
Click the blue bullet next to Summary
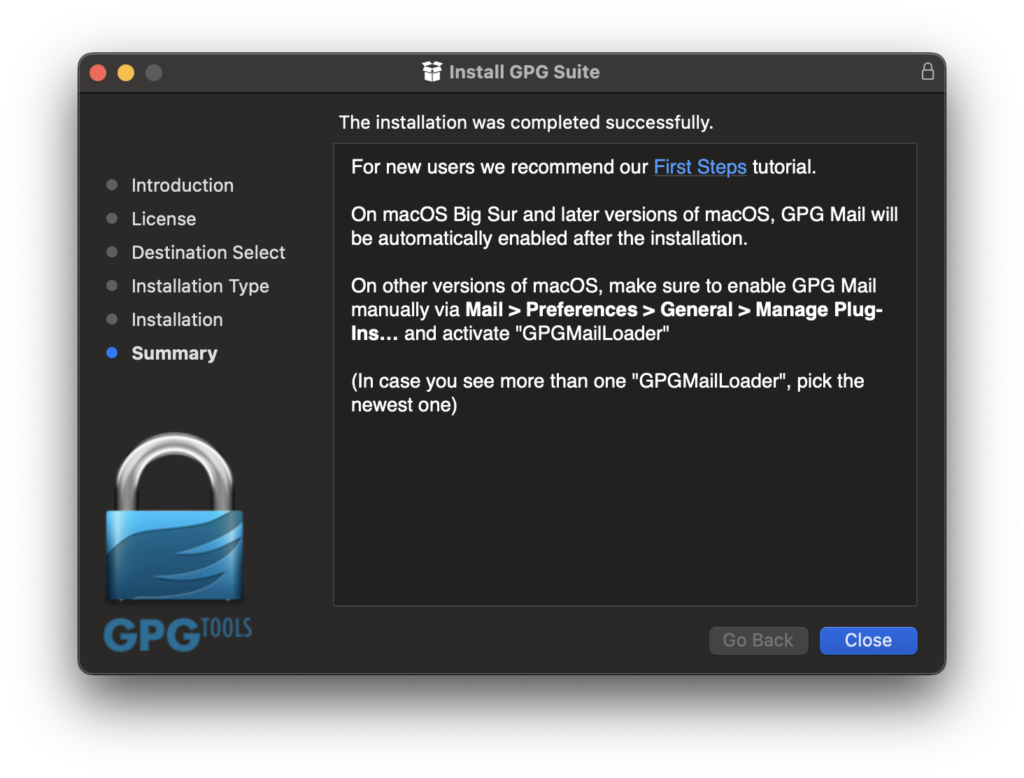click(112, 353)
